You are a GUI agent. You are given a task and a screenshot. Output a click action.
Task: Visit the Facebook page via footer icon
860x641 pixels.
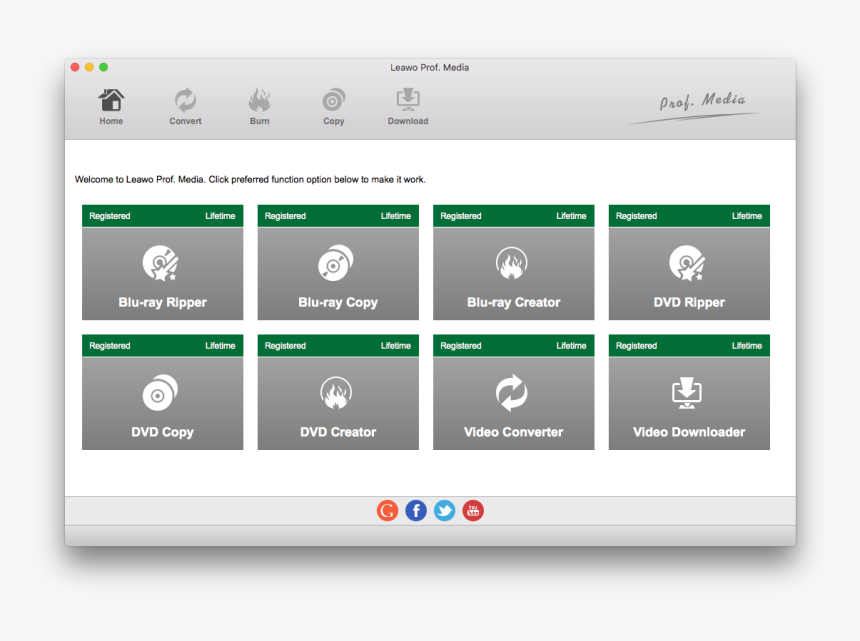[416, 511]
